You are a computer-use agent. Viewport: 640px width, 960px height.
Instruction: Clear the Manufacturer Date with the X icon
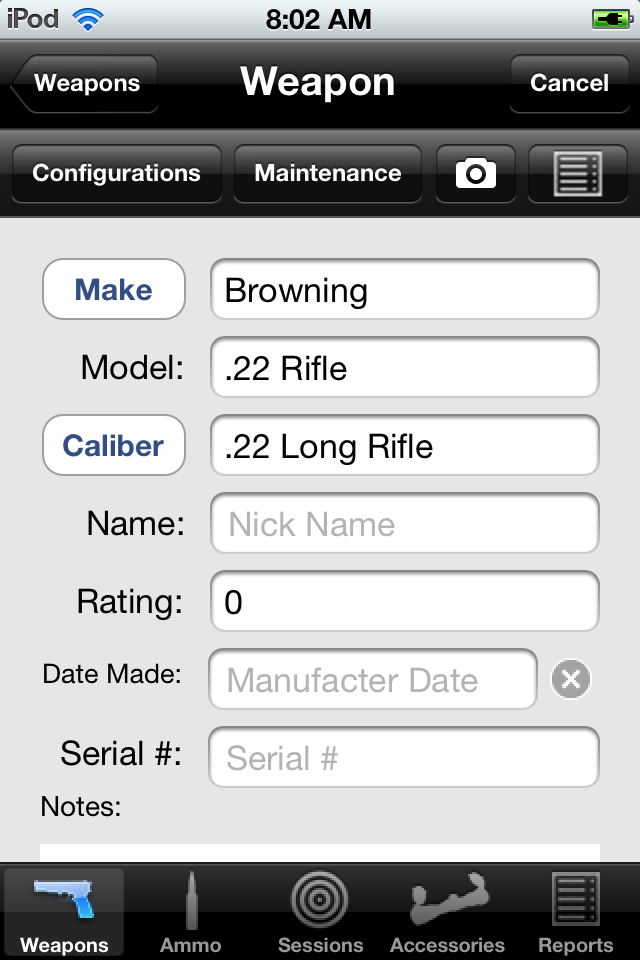(x=570, y=679)
